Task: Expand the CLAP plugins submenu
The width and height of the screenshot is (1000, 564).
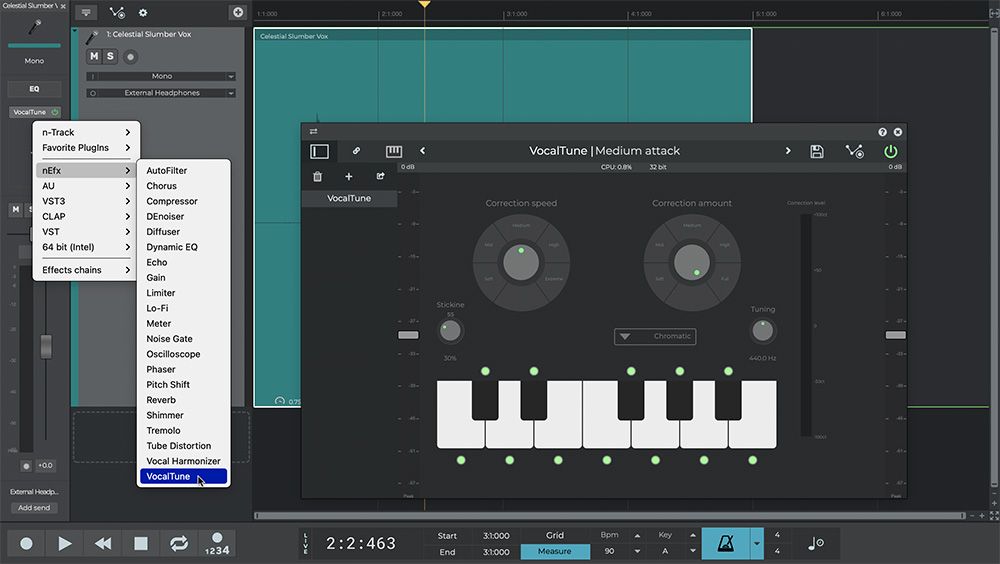Action: click(86, 216)
